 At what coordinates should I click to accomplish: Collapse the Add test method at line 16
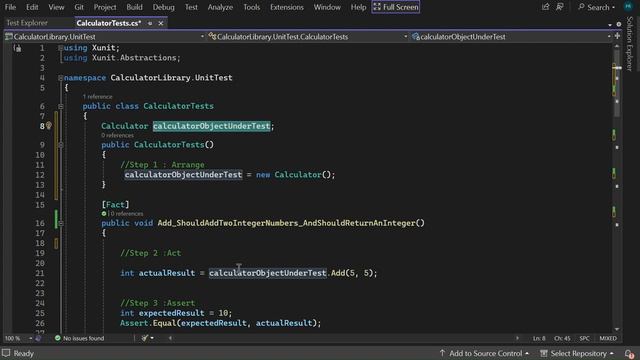[60, 223]
